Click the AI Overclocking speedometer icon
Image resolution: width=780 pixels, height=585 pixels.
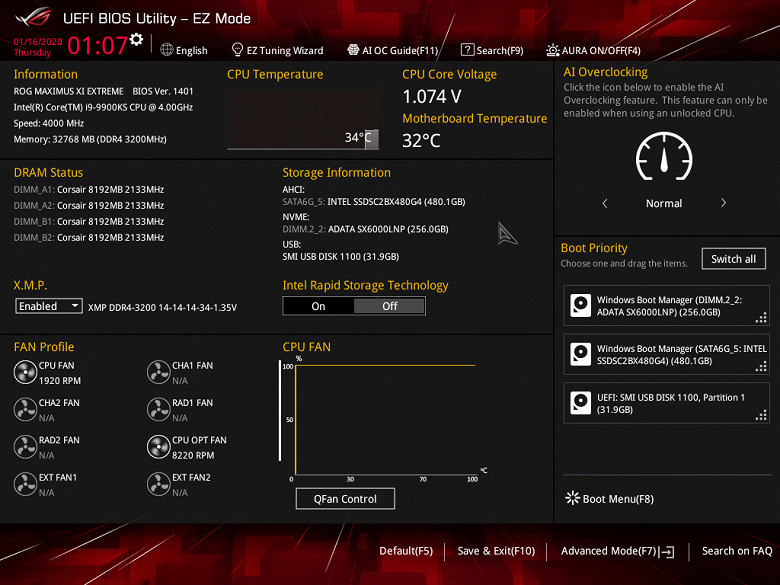click(664, 157)
